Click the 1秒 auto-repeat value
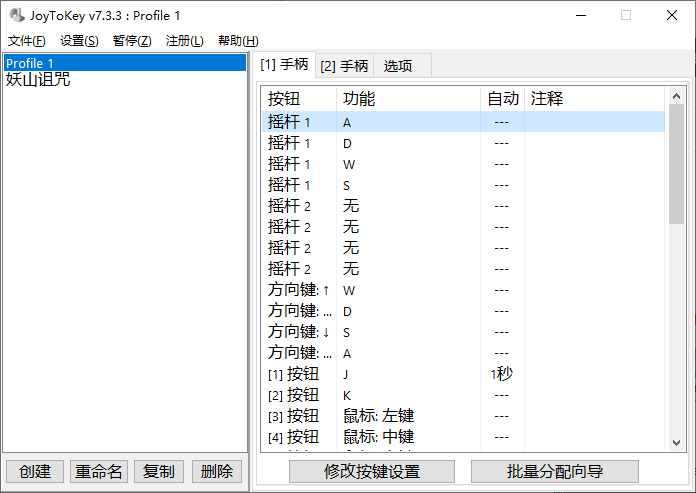696x493 pixels. coord(502,374)
